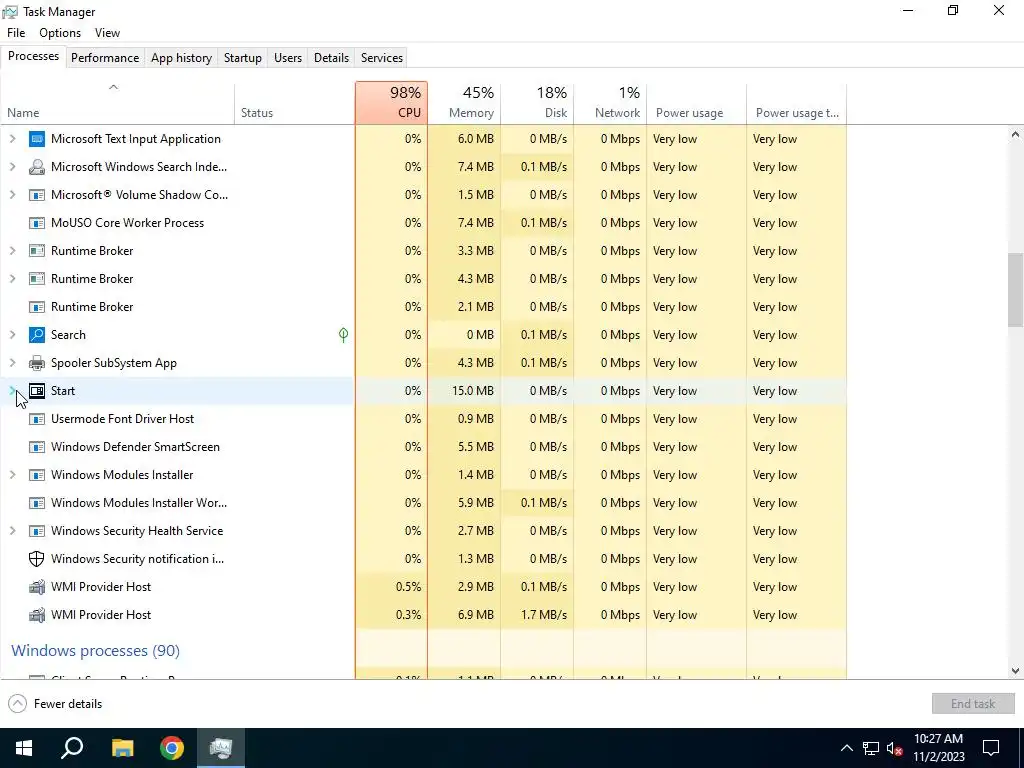Click the Microsoft Text Input Application icon
1024x768 pixels.
pyautogui.click(x=37, y=139)
